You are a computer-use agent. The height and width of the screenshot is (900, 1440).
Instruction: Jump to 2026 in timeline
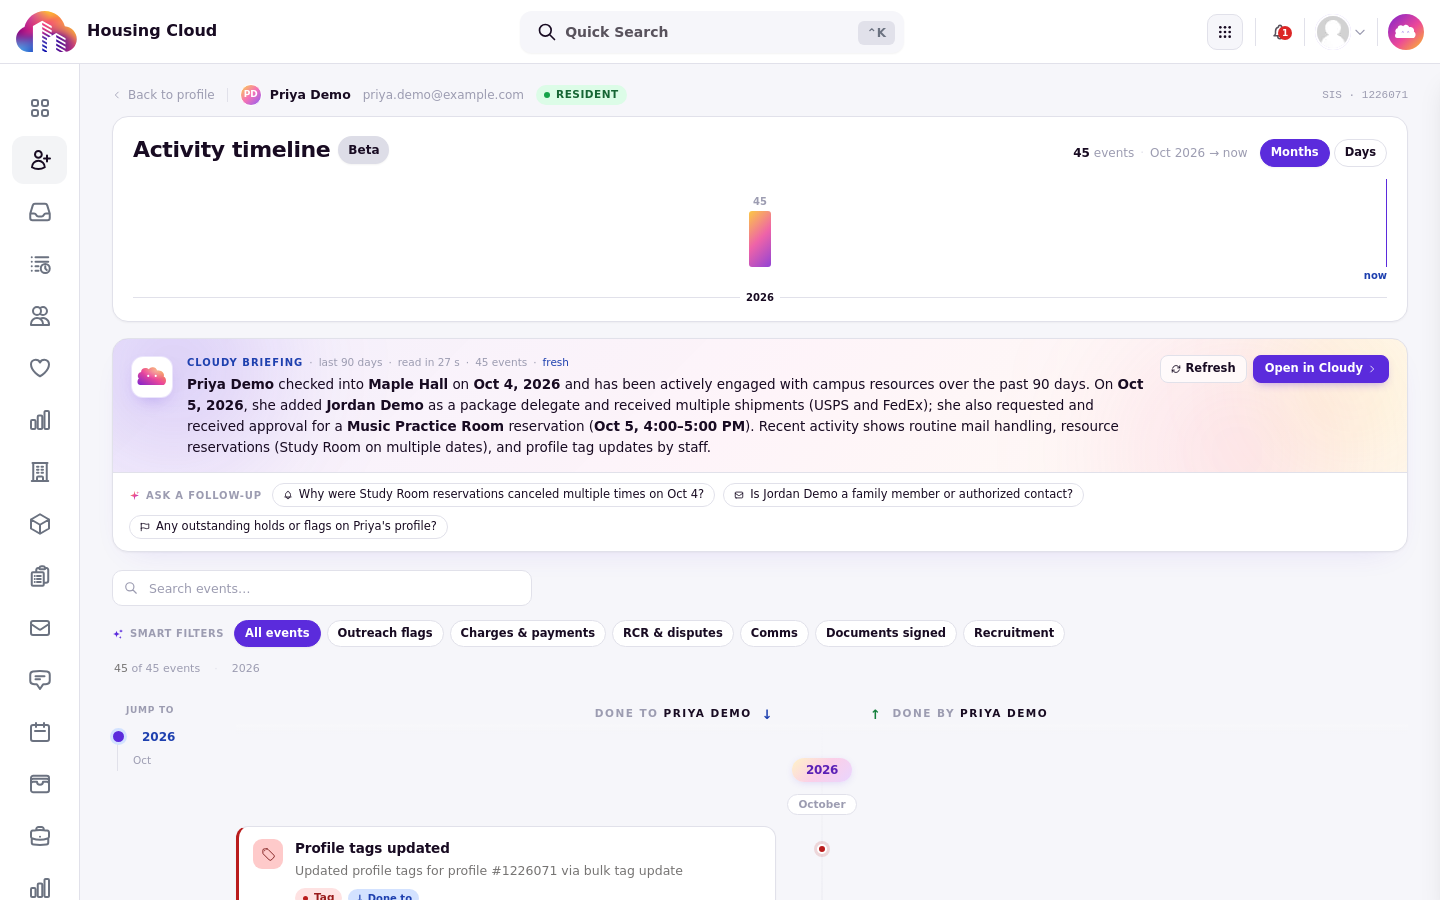pyautogui.click(x=158, y=737)
